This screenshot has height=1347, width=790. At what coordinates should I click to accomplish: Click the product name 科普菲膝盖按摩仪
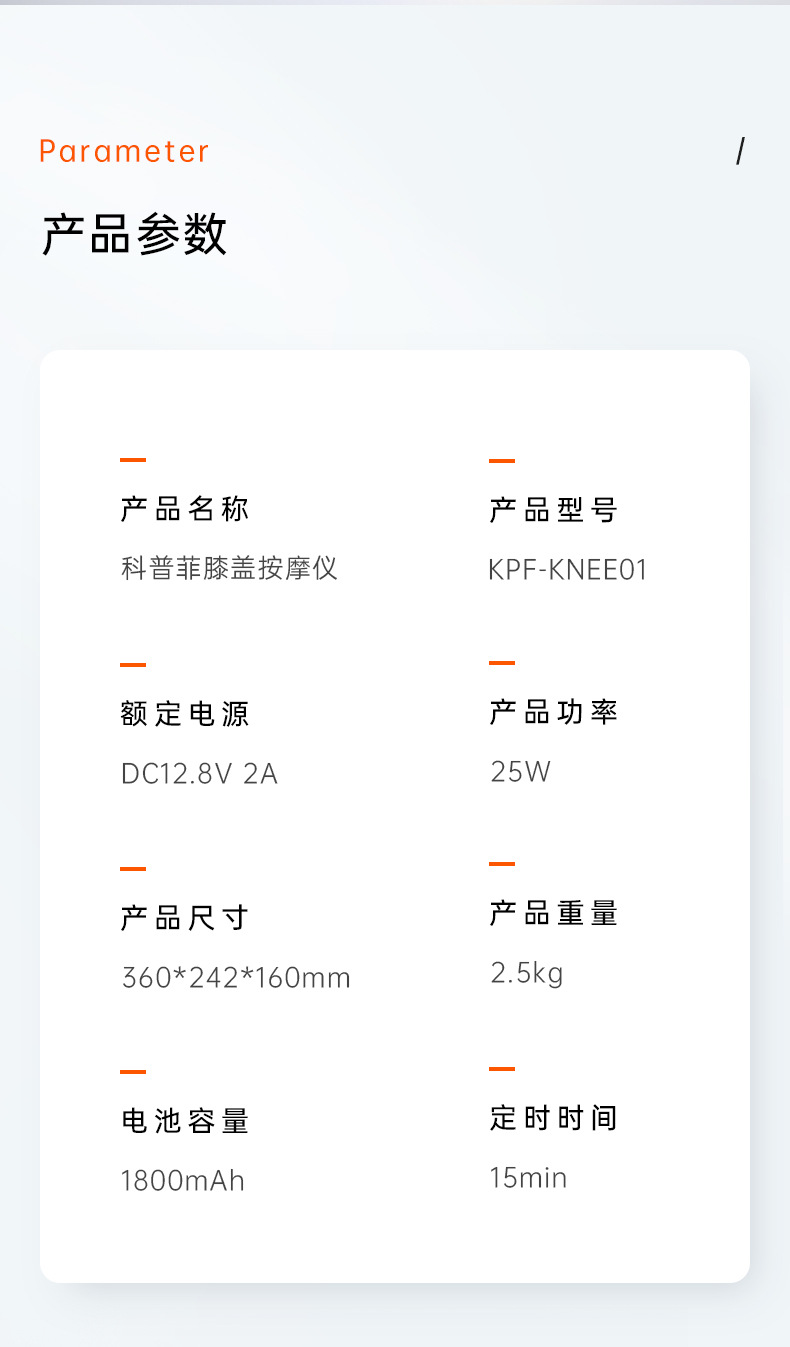[x=229, y=569]
